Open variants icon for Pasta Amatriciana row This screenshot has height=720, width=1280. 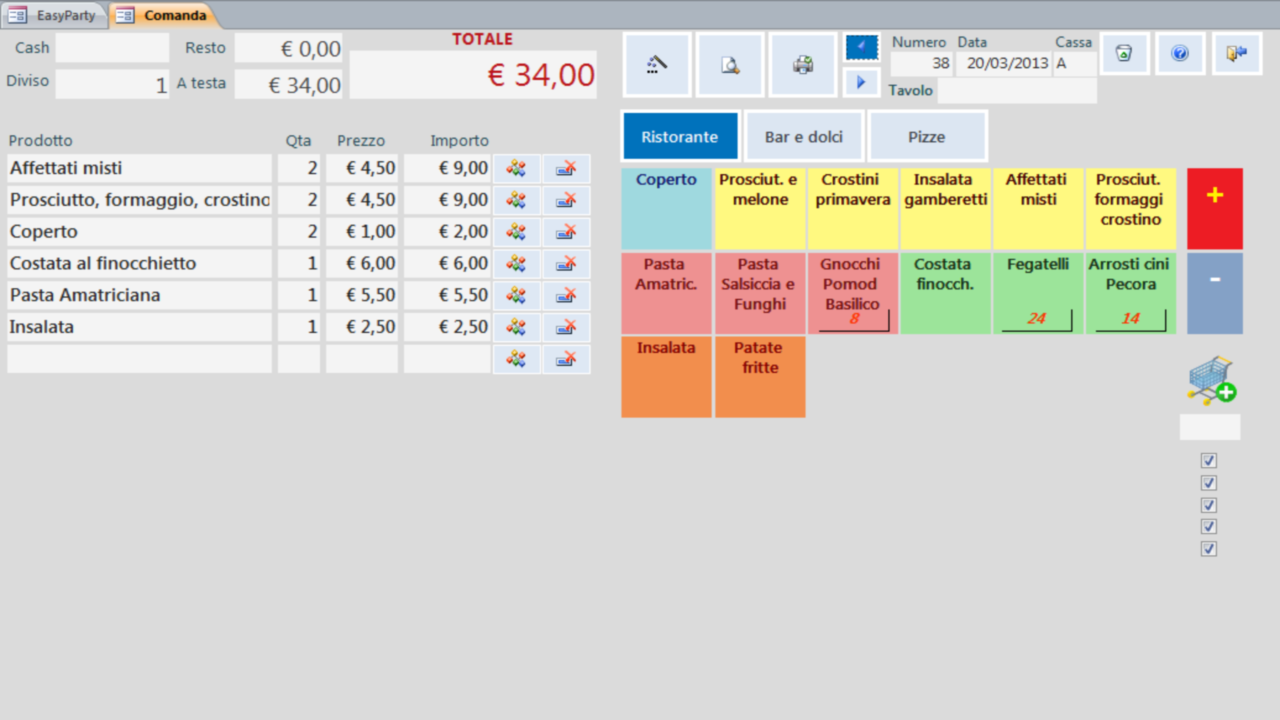(516, 296)
